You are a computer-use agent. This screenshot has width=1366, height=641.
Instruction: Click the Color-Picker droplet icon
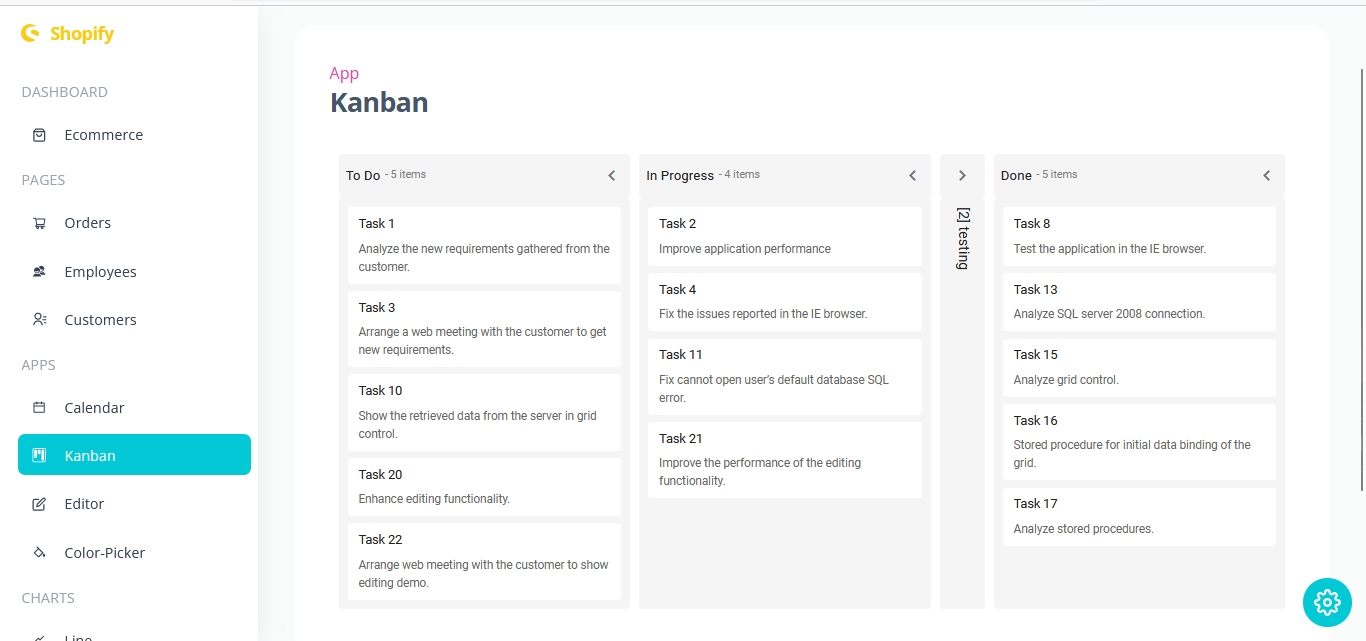coord(40,552)
